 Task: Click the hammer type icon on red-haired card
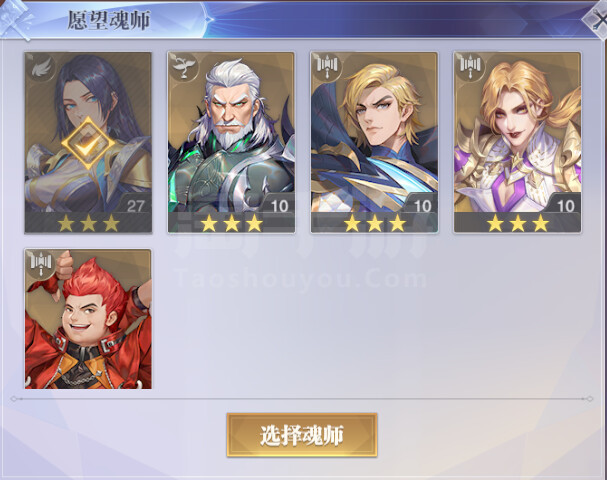(41, 263)
